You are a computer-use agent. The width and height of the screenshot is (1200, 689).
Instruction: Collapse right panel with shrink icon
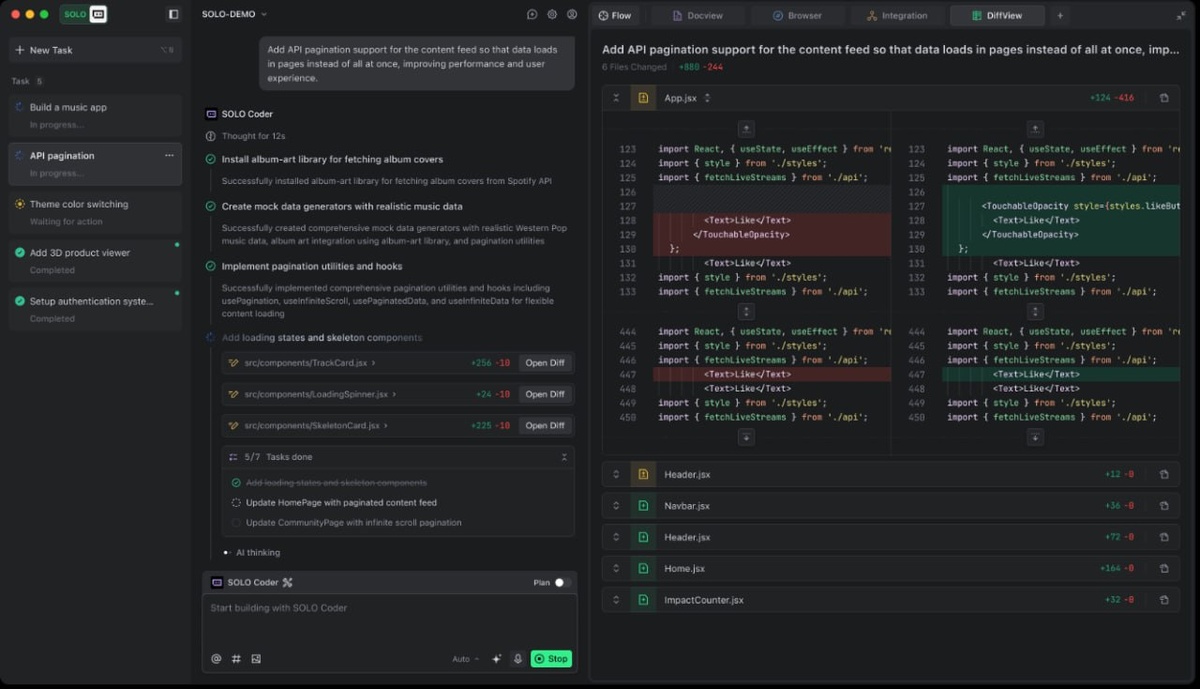point(1181,15)
